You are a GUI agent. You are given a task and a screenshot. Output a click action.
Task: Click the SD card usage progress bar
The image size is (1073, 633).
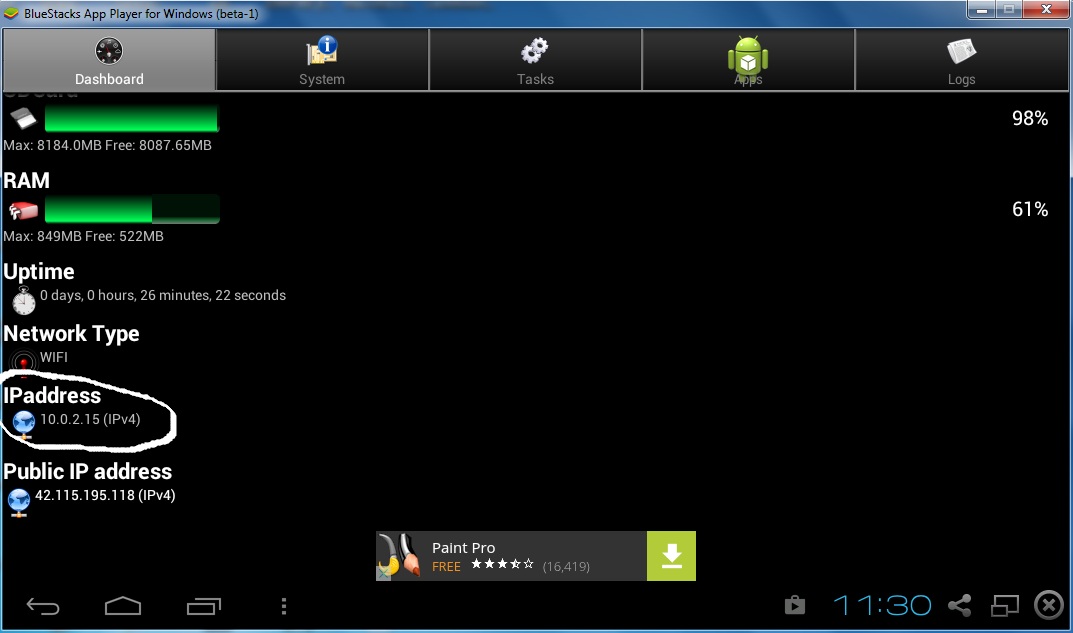click(131, 118)
